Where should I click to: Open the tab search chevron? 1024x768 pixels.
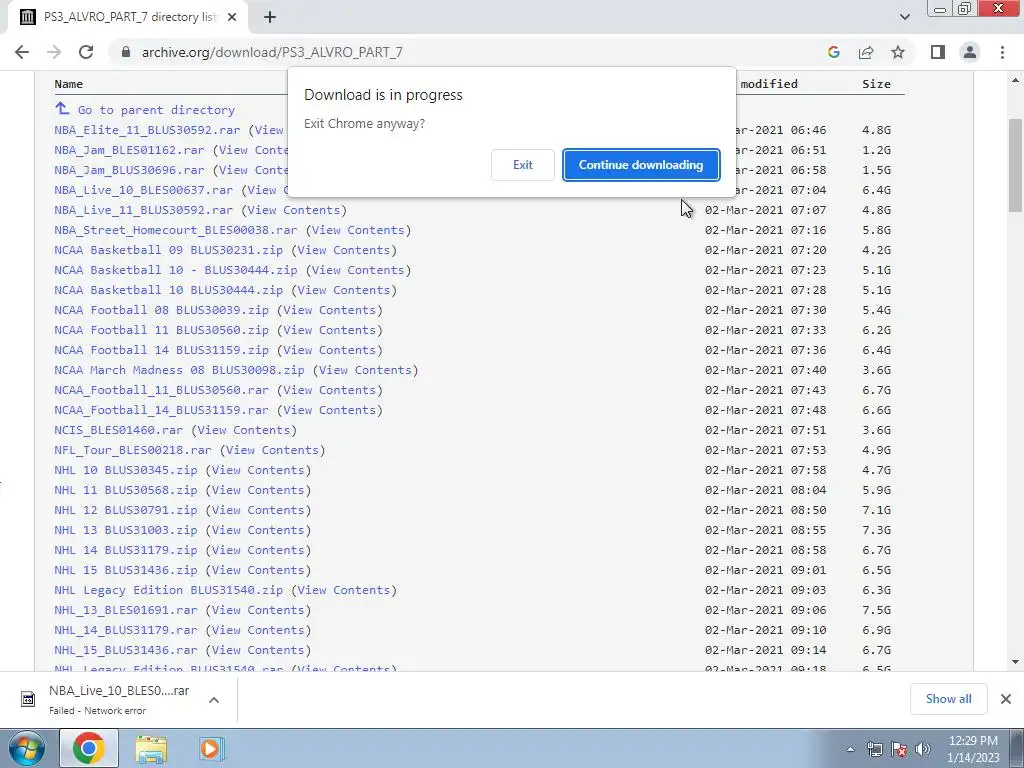point(904,18)
